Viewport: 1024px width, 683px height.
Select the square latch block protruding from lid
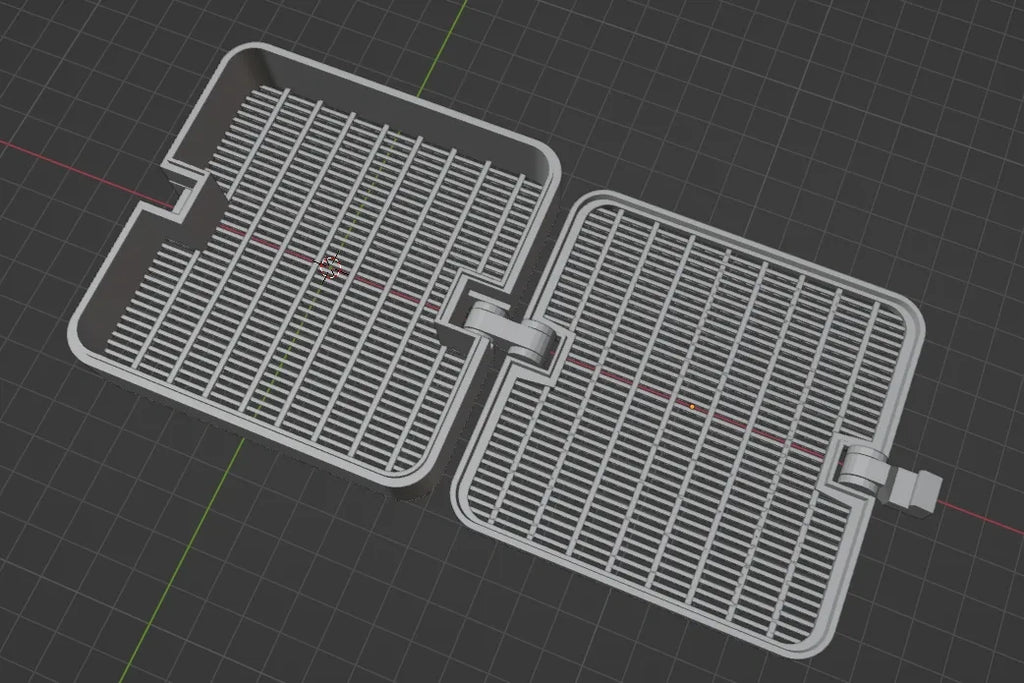click(912, 490)
